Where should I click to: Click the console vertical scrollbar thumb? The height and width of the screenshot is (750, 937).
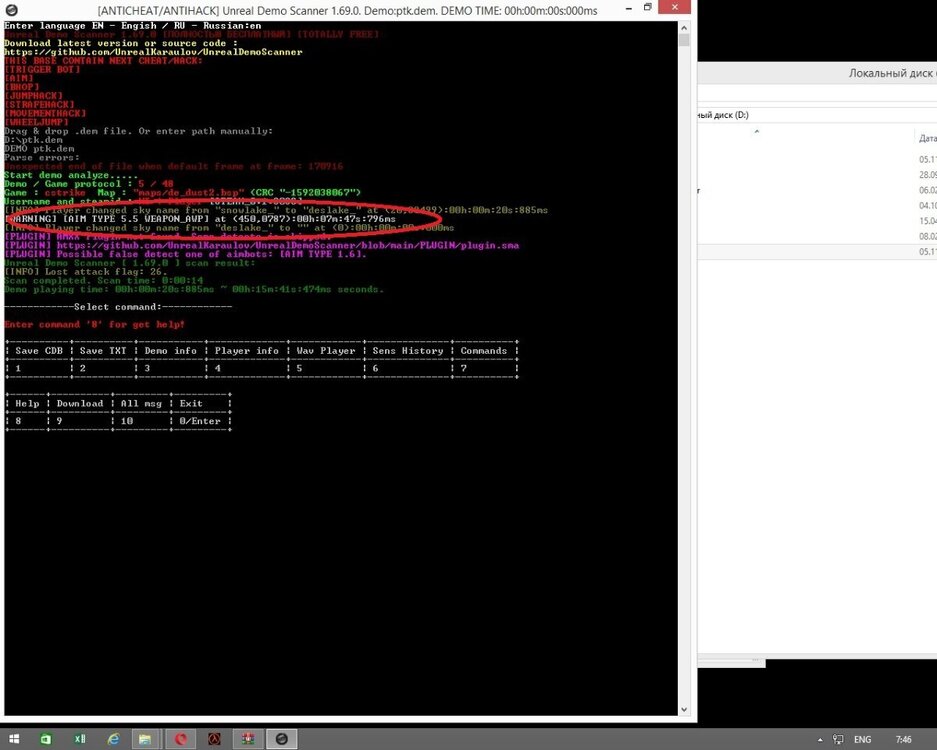coord(684,40)
